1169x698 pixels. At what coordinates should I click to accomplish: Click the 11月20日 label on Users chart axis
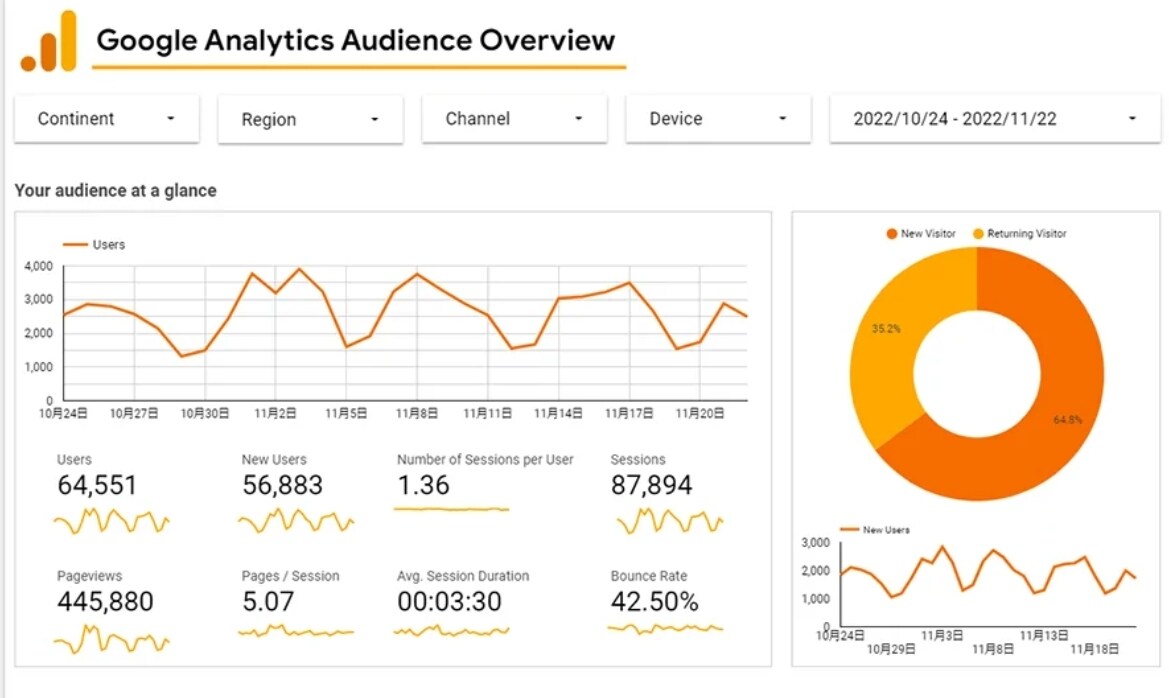tap(699, 413)
